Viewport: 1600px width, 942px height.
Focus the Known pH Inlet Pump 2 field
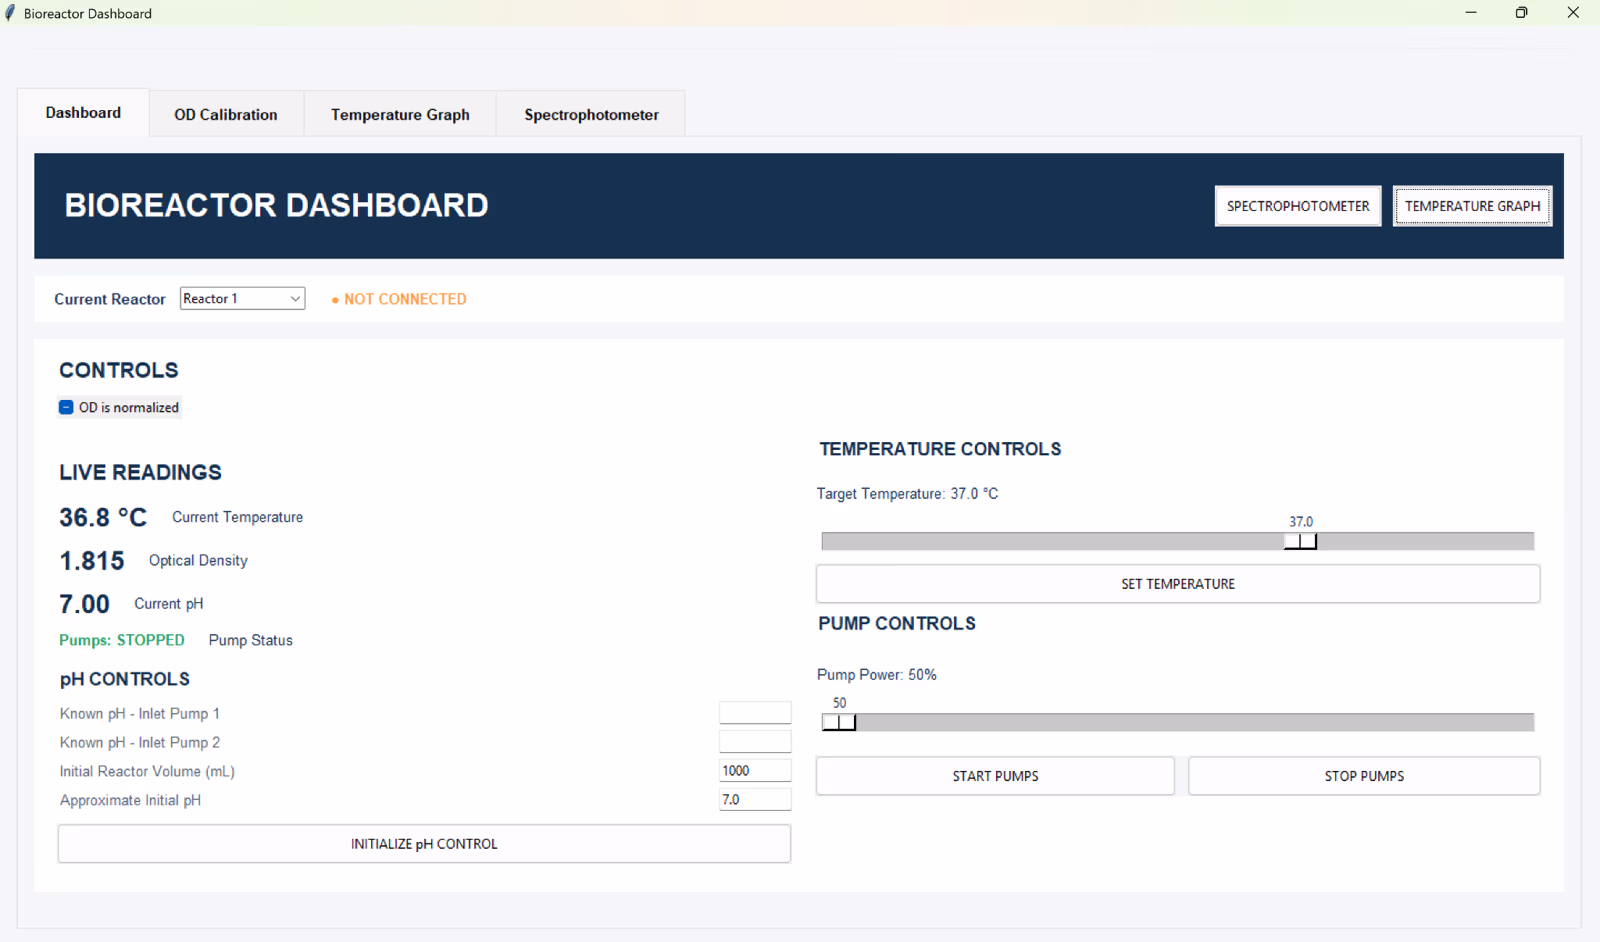pos(755,742)
